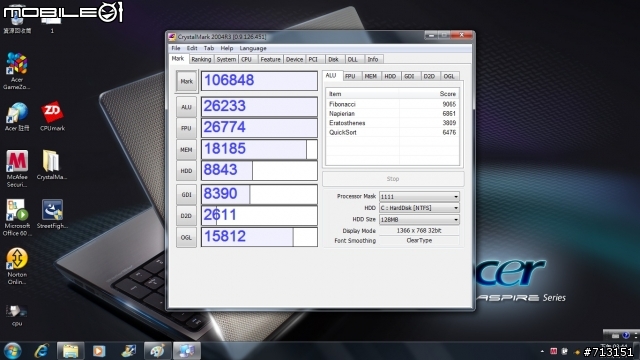The height and width of the screenshot is (360, 640).
Task: Switch to the Device tab
Action: pyautogui.click(x=294, y=60)
